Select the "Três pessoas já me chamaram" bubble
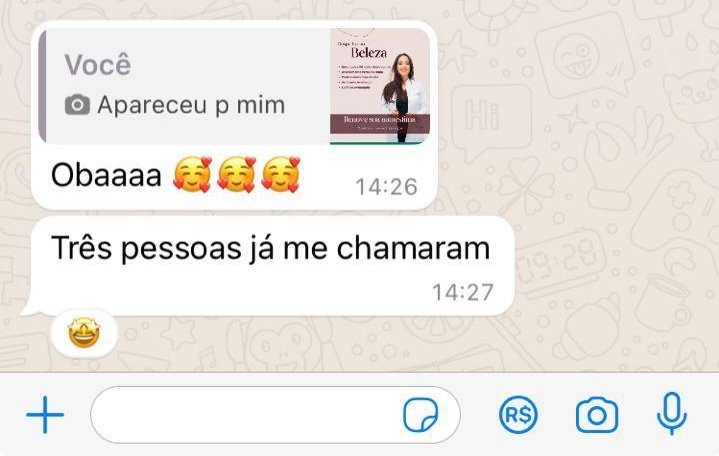719x456 pixels. [272, 266]
